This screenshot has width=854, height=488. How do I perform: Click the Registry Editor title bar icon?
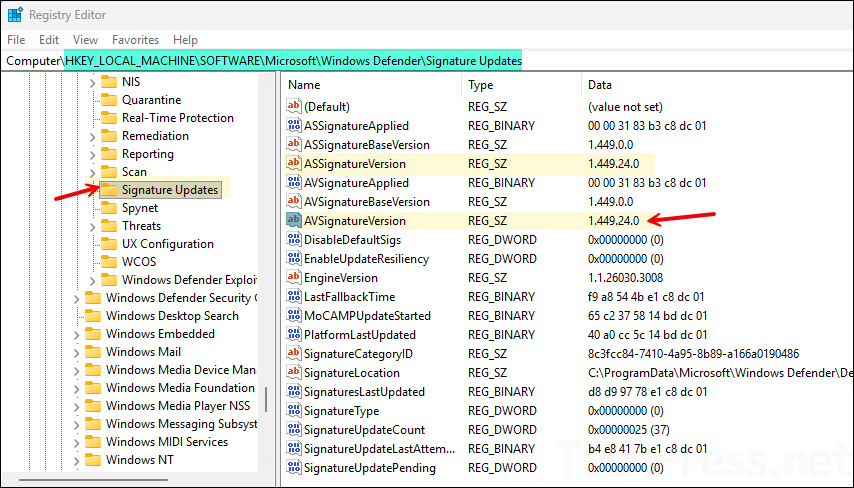pos(15,15)
